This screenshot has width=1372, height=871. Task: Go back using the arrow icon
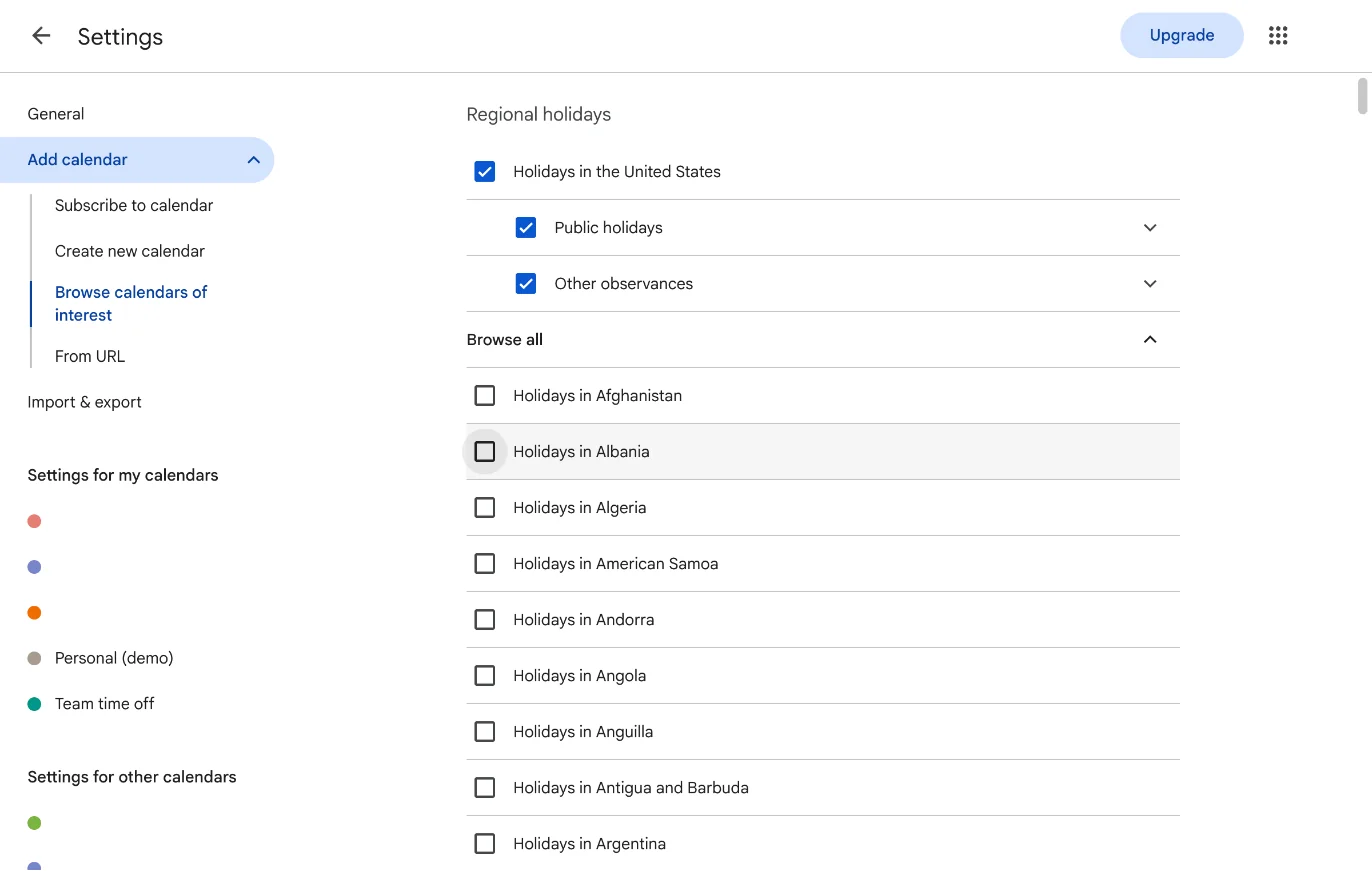click(41, 36)
